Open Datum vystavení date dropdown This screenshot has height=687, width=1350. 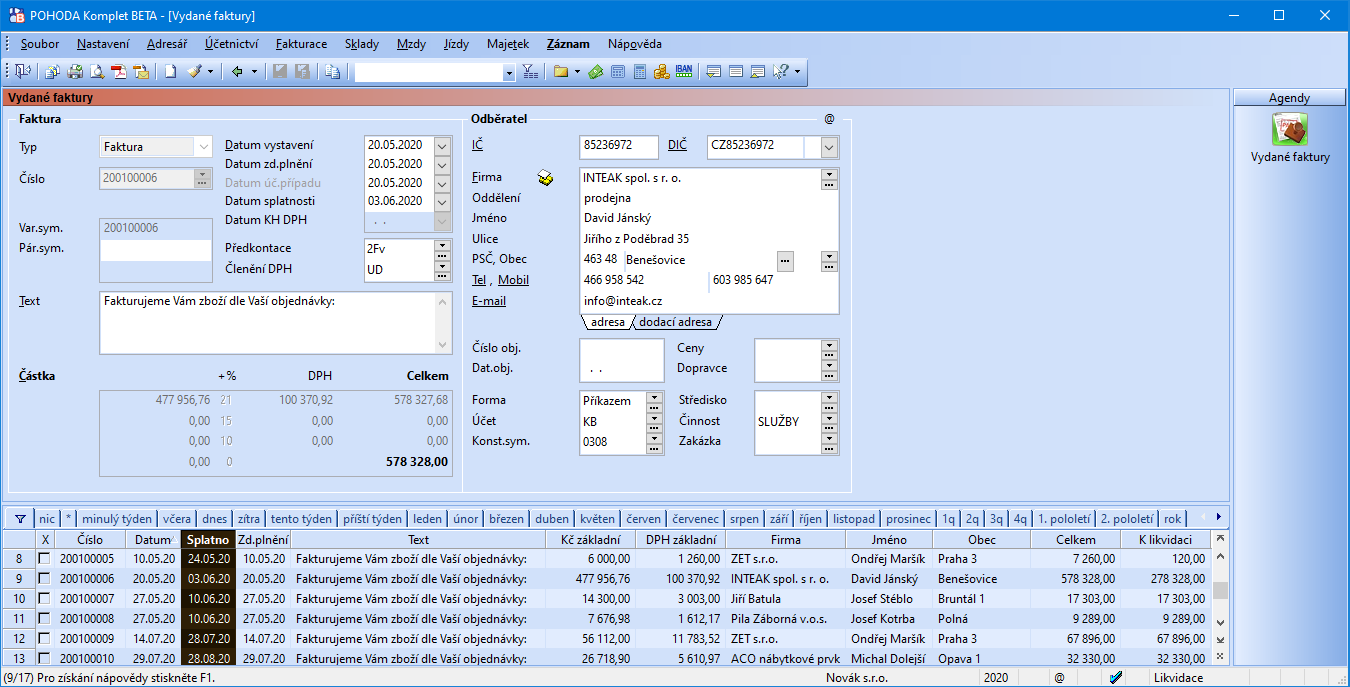coord(444,145)
